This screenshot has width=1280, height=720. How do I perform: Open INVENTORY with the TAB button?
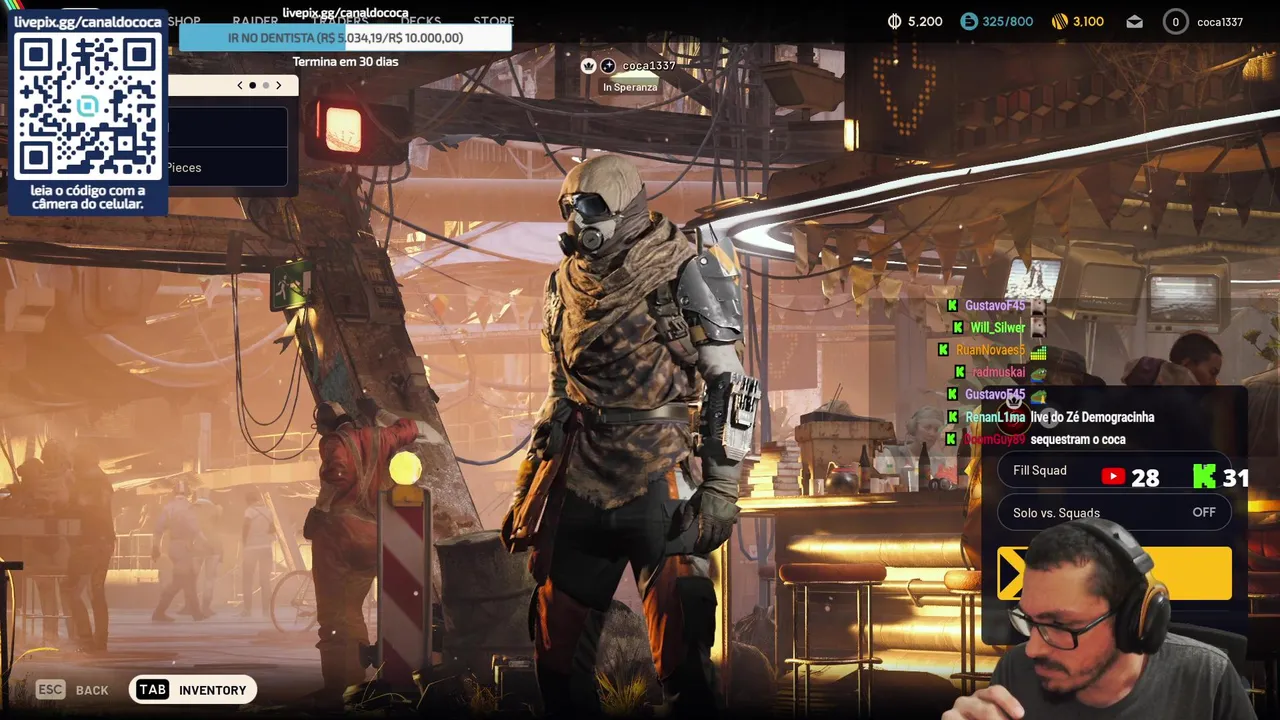(193, 690)
